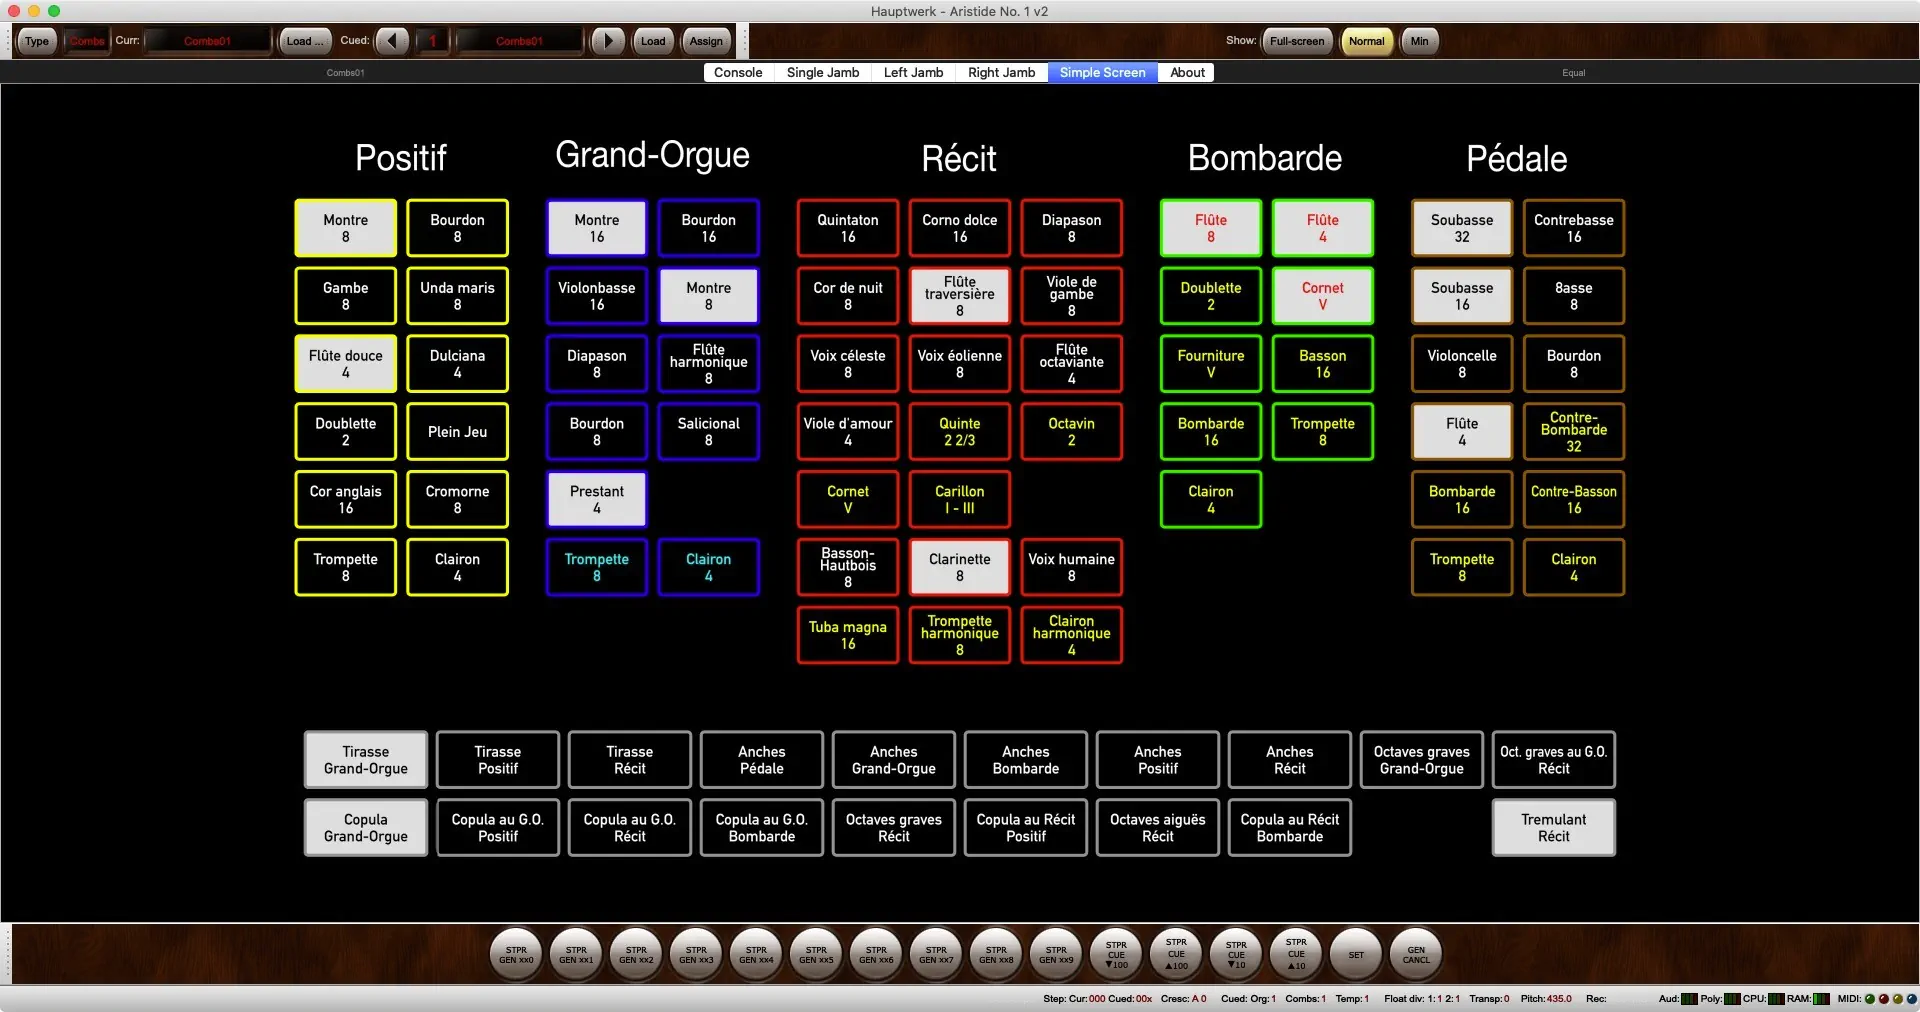The height and width of the screenshot is (1012, 1920).
Task: Click the previous cued combination arrow
Action: (392, 41)
